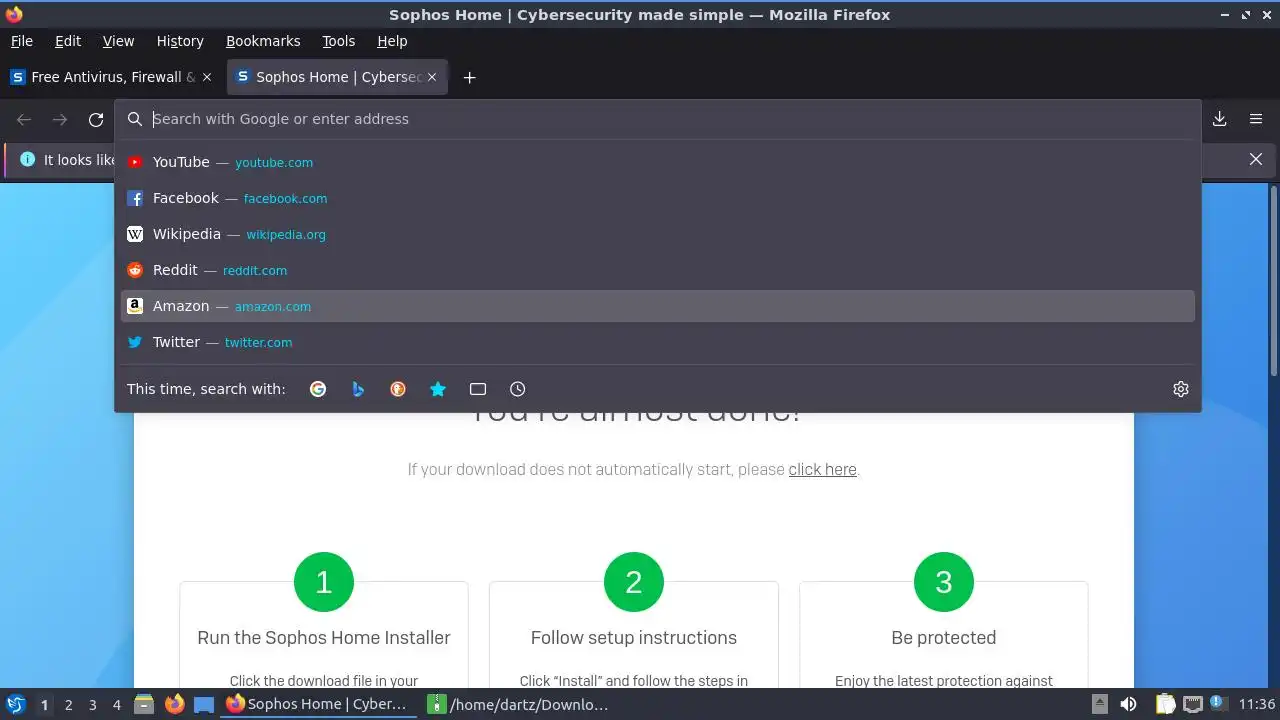Select the step 2 green circle

(x=634, y=582)
